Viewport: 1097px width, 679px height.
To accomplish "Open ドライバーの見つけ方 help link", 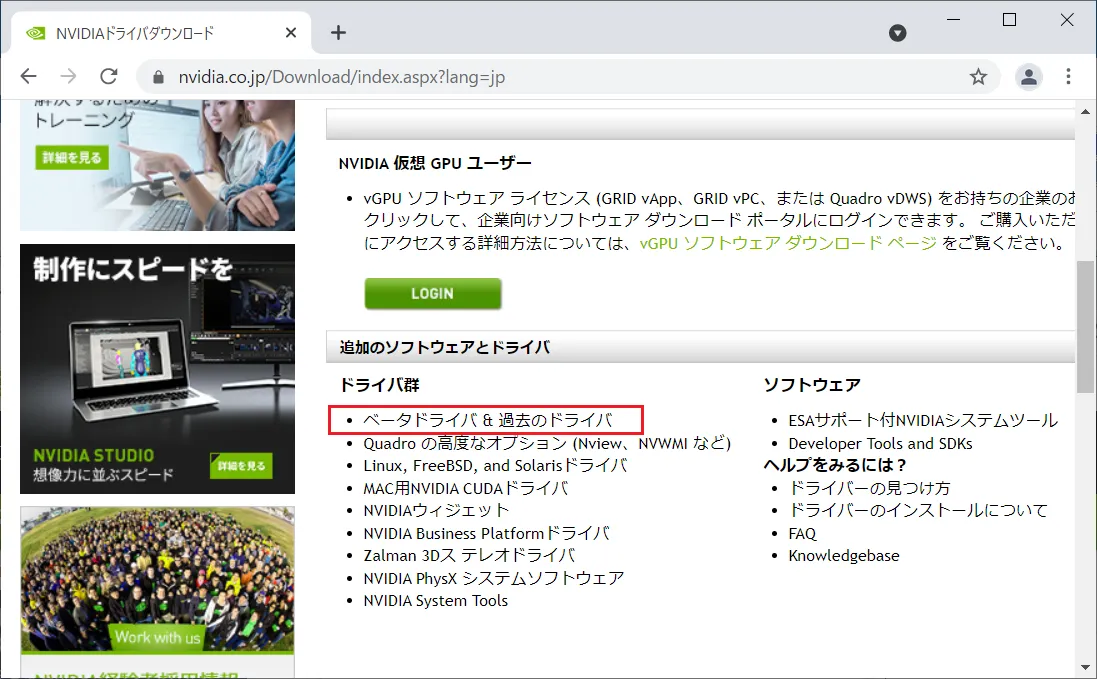I will coord(869,488).
